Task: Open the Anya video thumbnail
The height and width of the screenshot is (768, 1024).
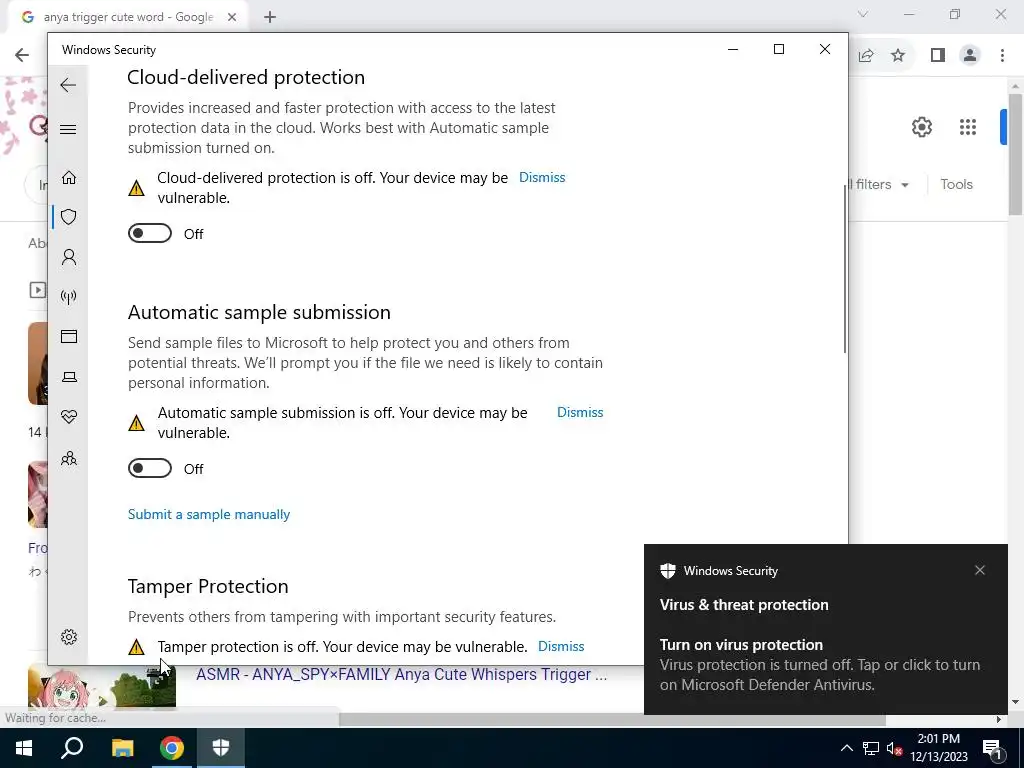Action: pyautogui.click(x=102, y=686)
